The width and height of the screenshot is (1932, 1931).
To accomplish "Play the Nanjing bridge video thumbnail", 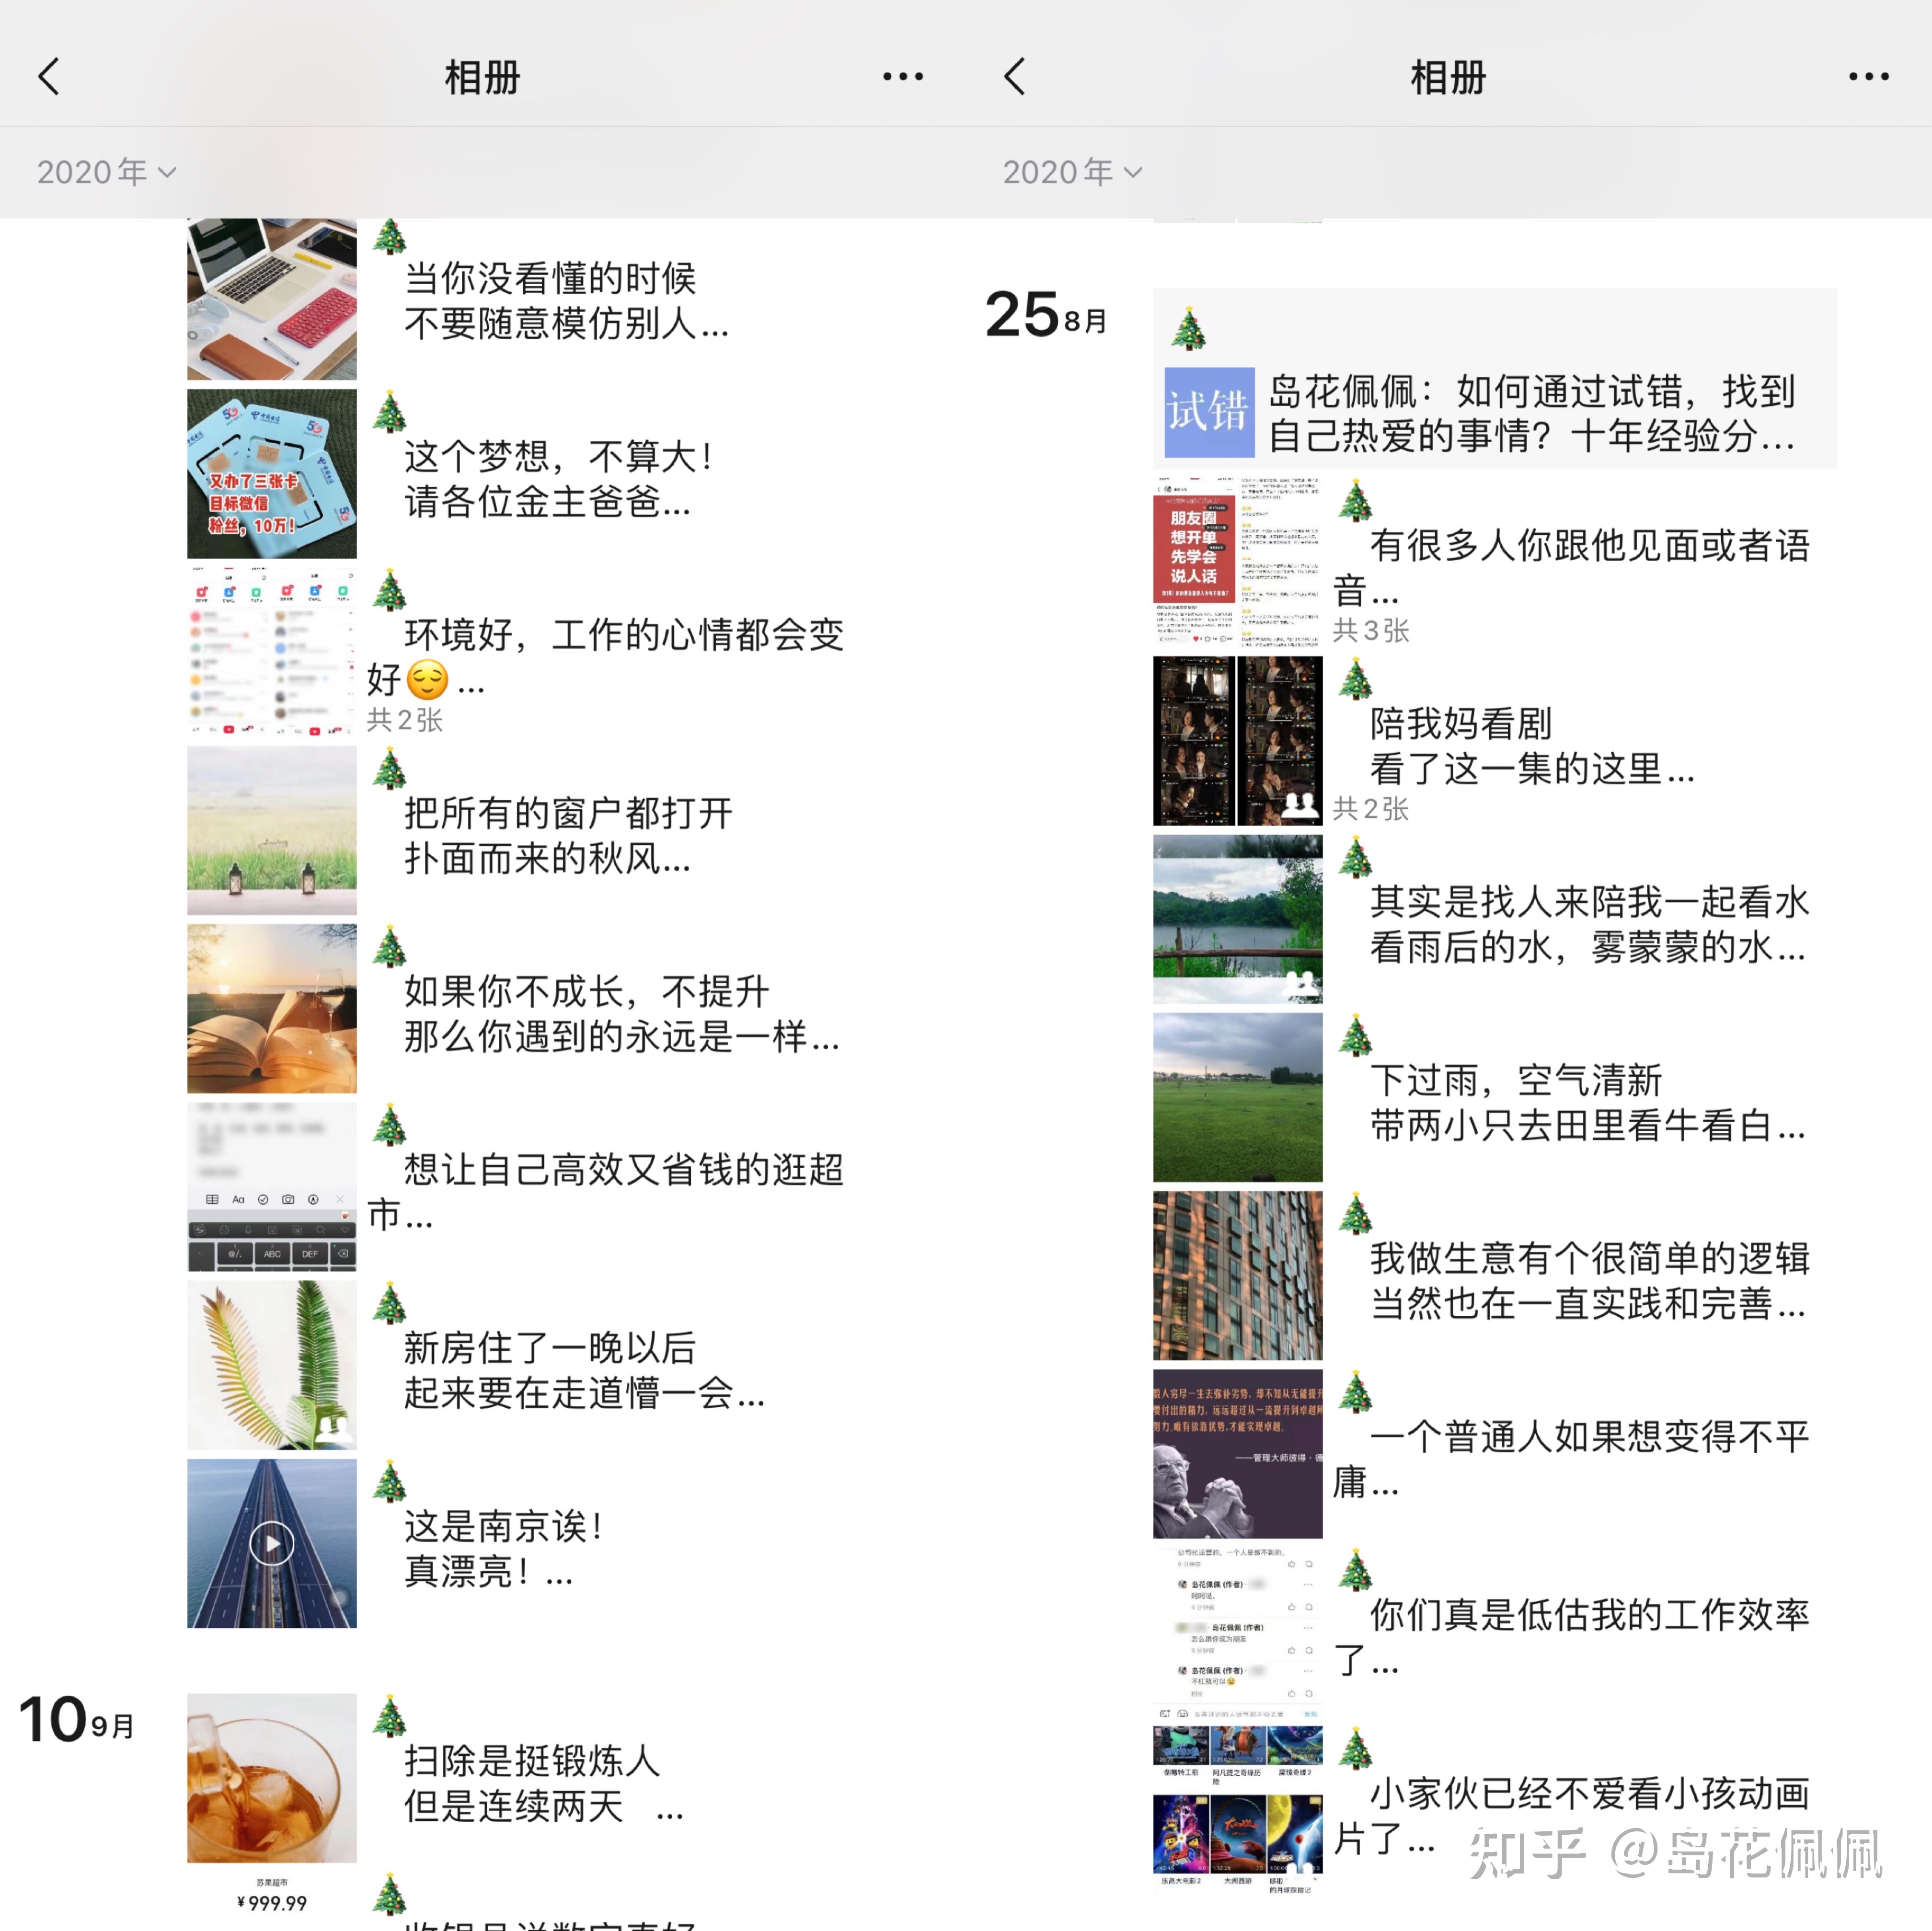I will pyautogui.click(x=272, y=1543).
